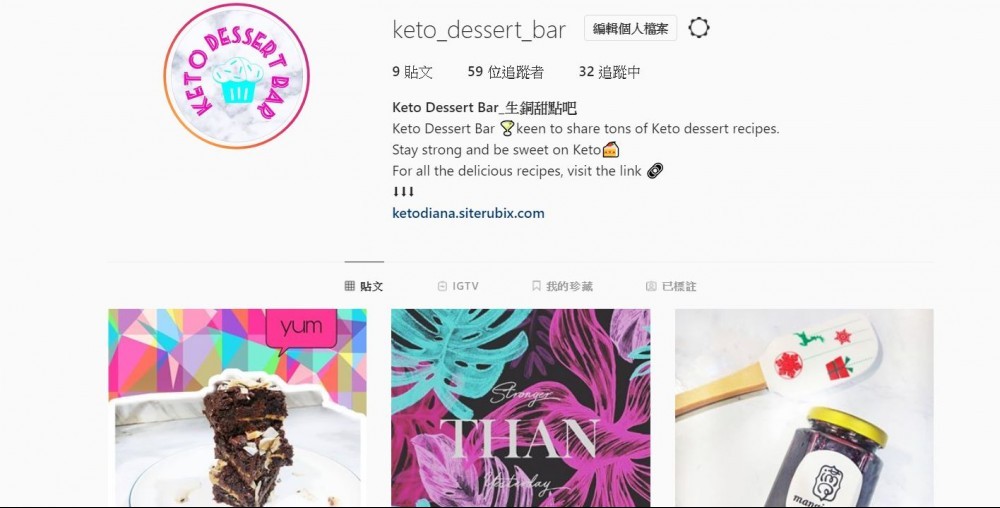Open the brownie stack 'yum' post

(x=237, y=408)
